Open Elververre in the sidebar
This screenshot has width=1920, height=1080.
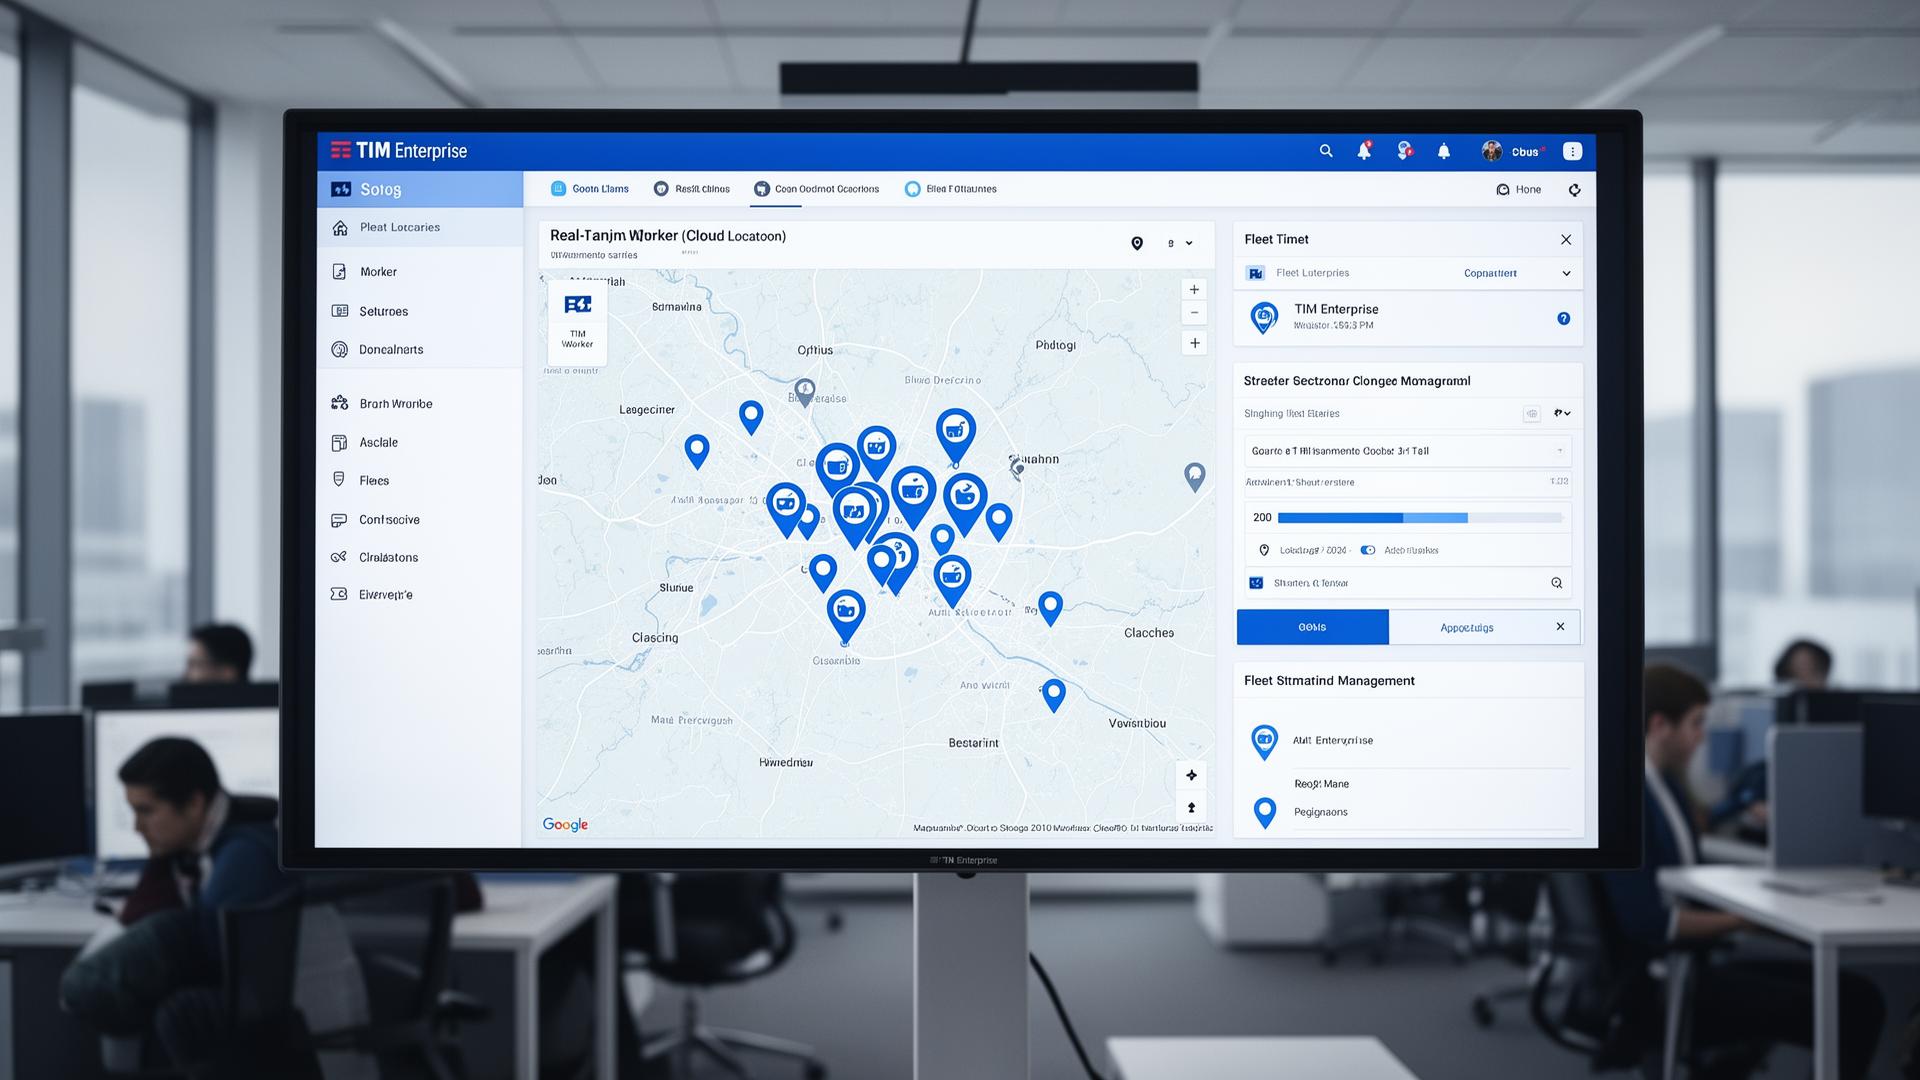[420, 595]
